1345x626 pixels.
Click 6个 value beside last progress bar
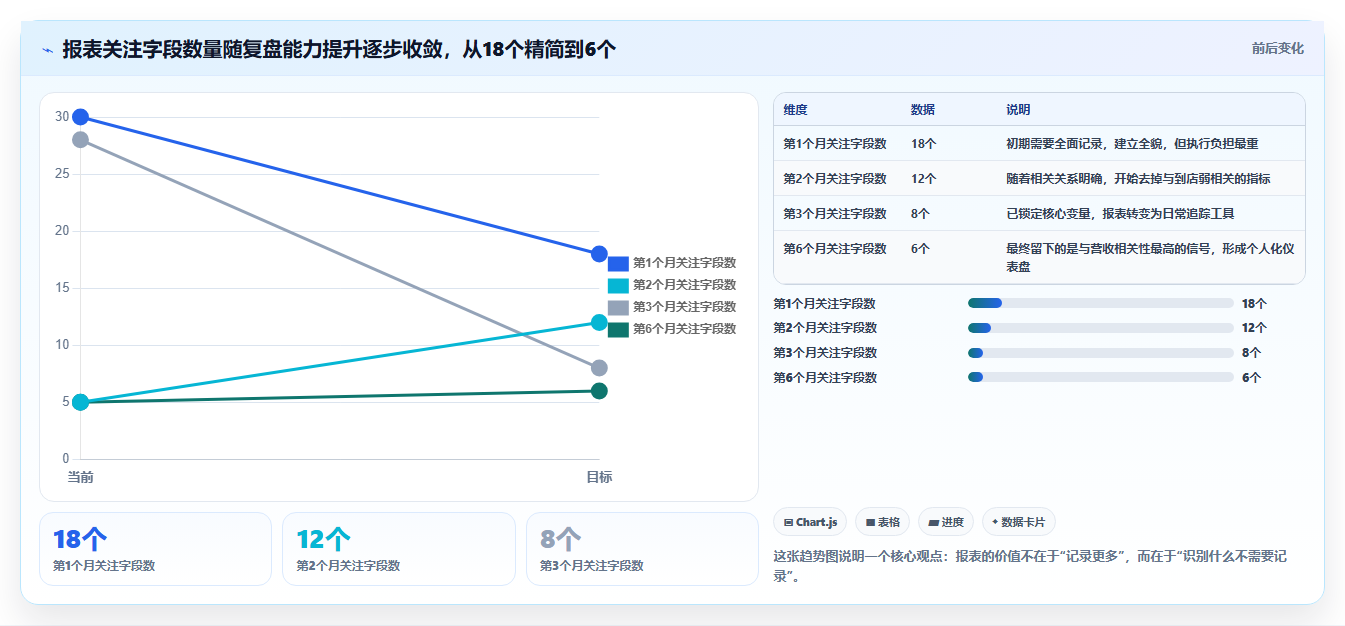point(1251,378)
